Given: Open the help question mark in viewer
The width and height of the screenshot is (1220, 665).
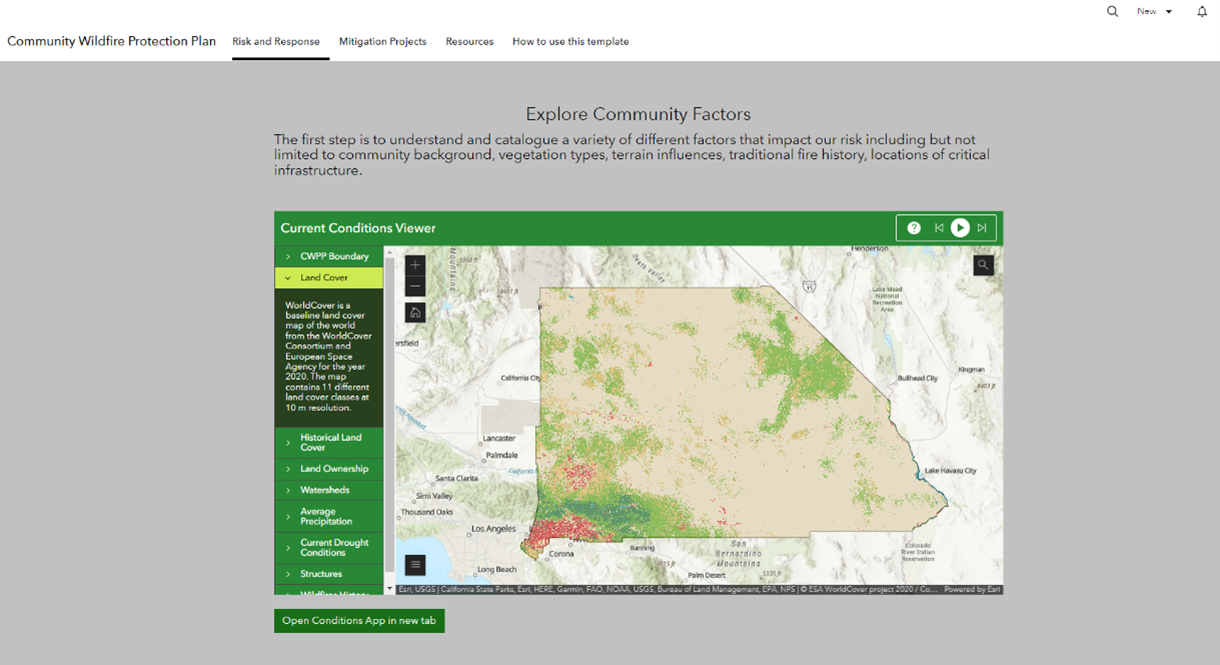Looking at the screenshot, I should pos(913,228).
